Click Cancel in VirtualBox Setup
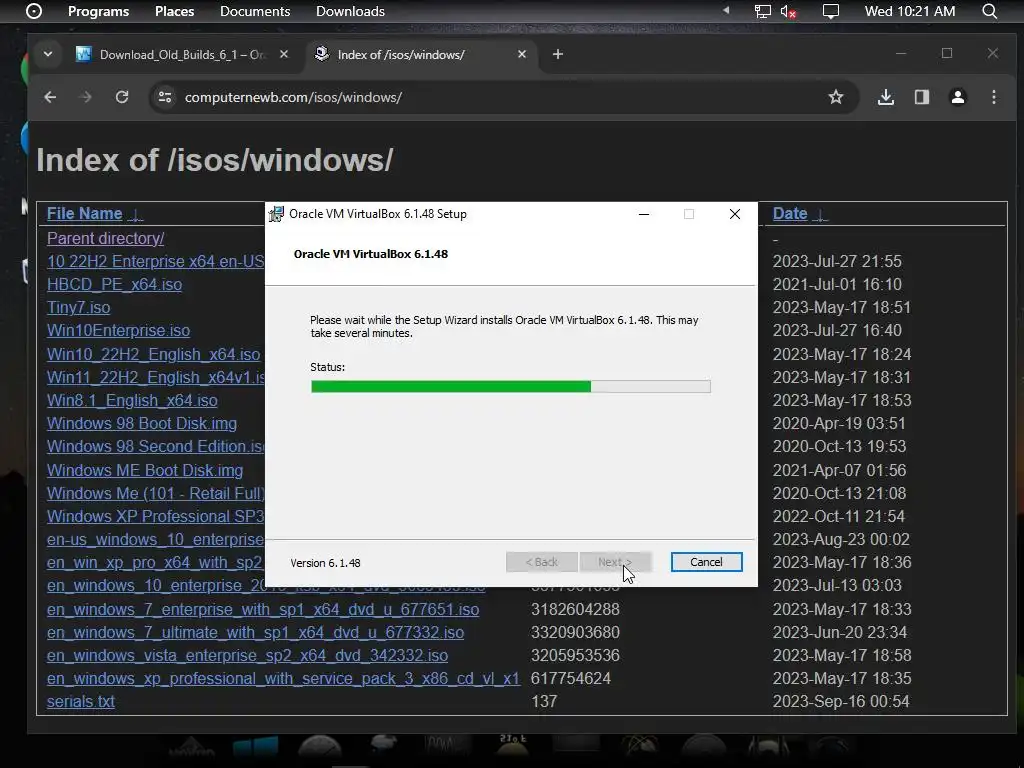Image resolution: width=1024 pixels, height=768 pixels. [706, 562]
